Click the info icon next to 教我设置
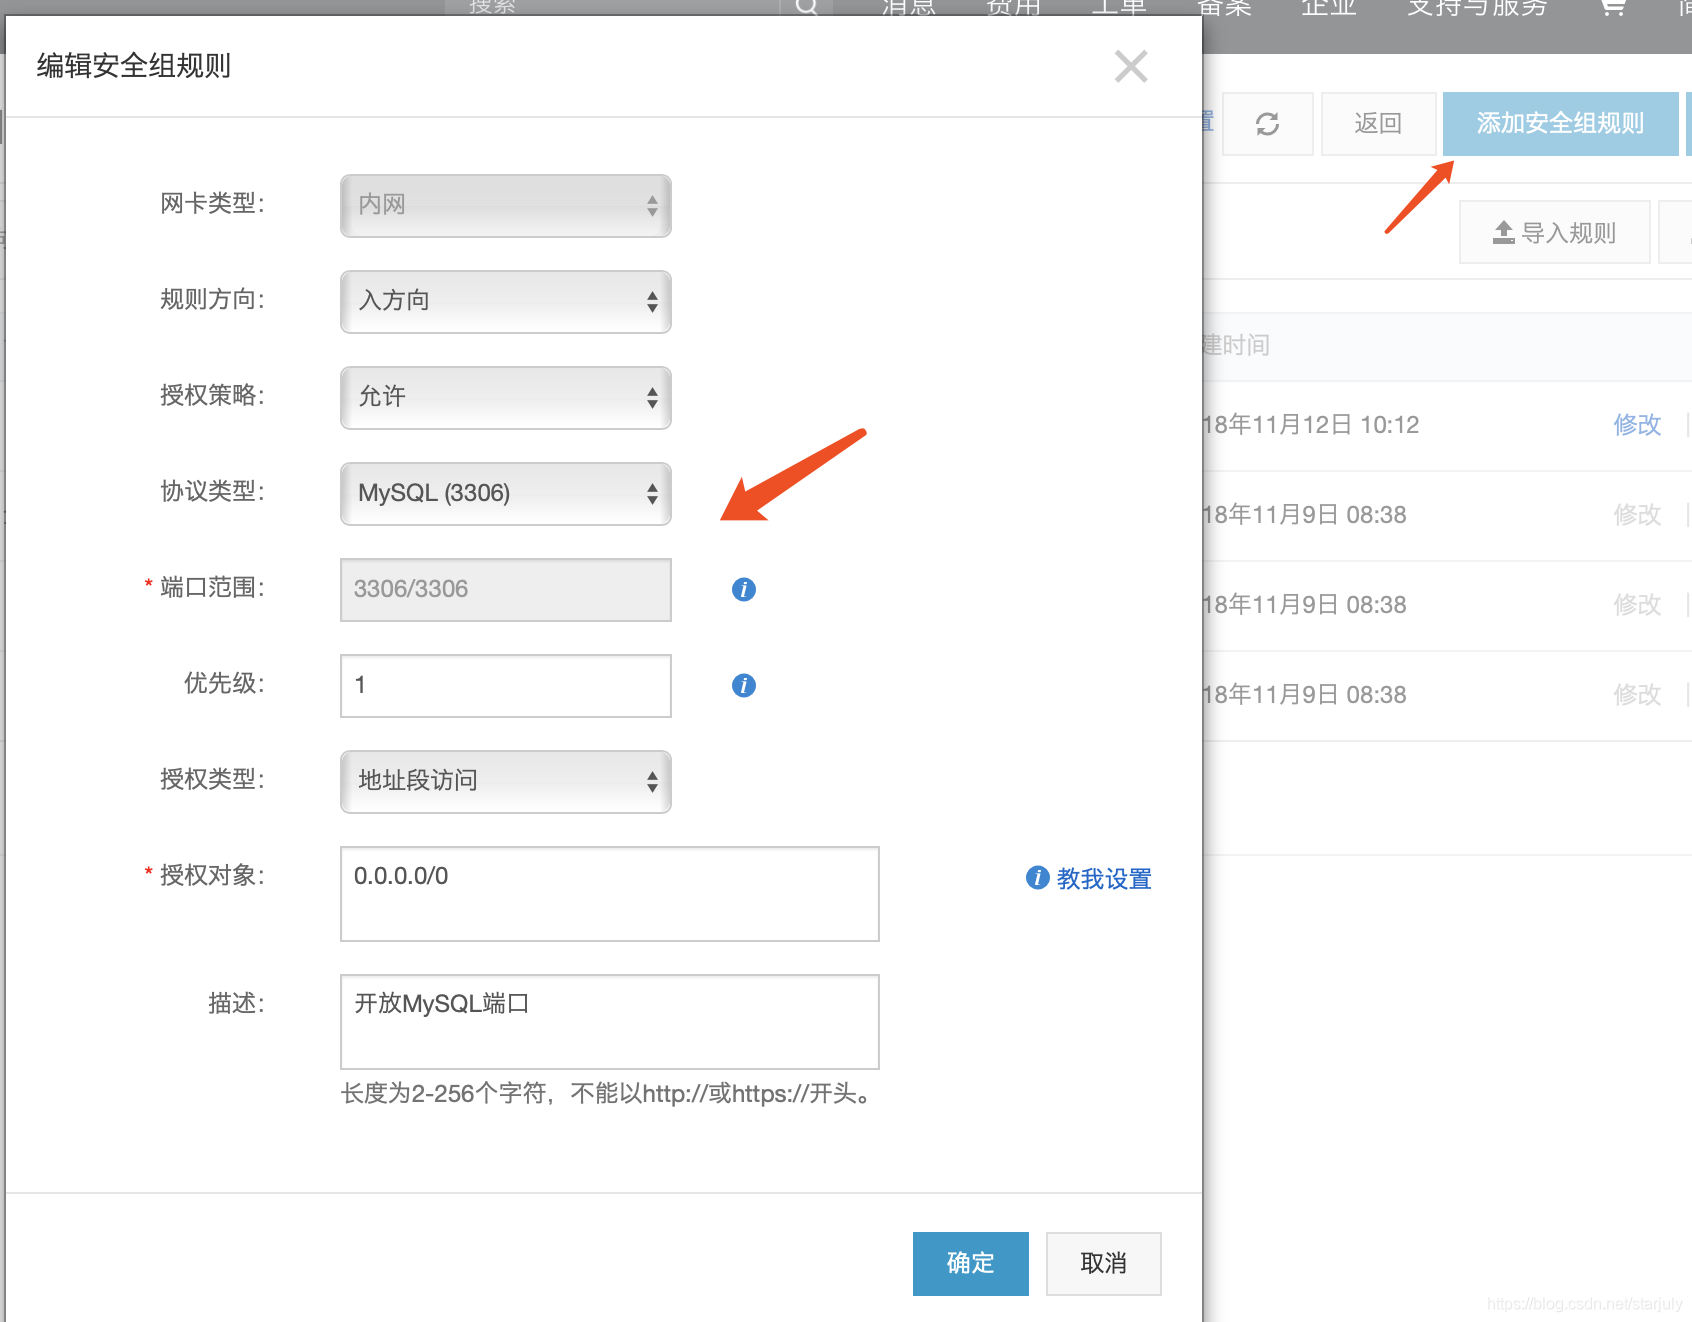The width and height of the screenshot is (1692, 1322). pos(1038,878)
